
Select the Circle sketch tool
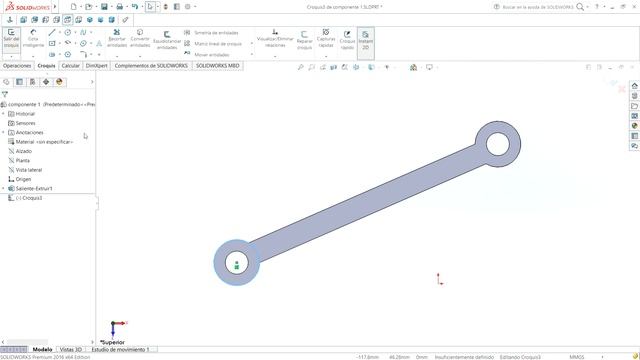[68, 32]
